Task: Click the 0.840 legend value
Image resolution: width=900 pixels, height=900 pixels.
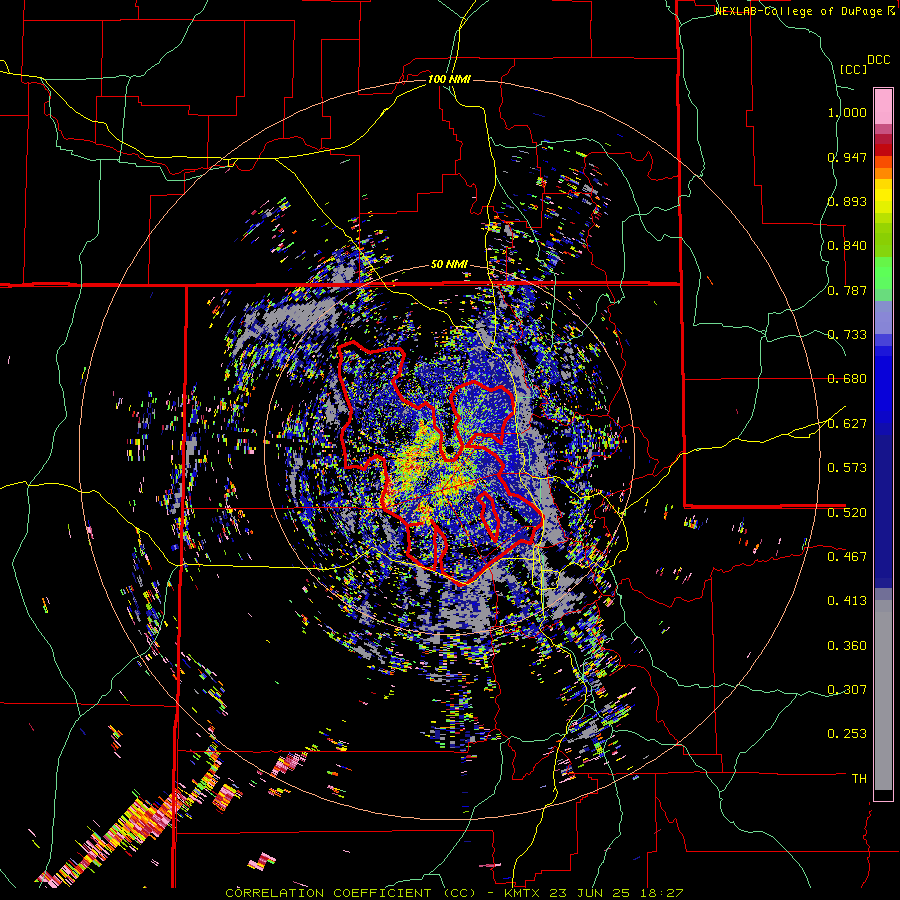Action: click(x=847, y=246)
